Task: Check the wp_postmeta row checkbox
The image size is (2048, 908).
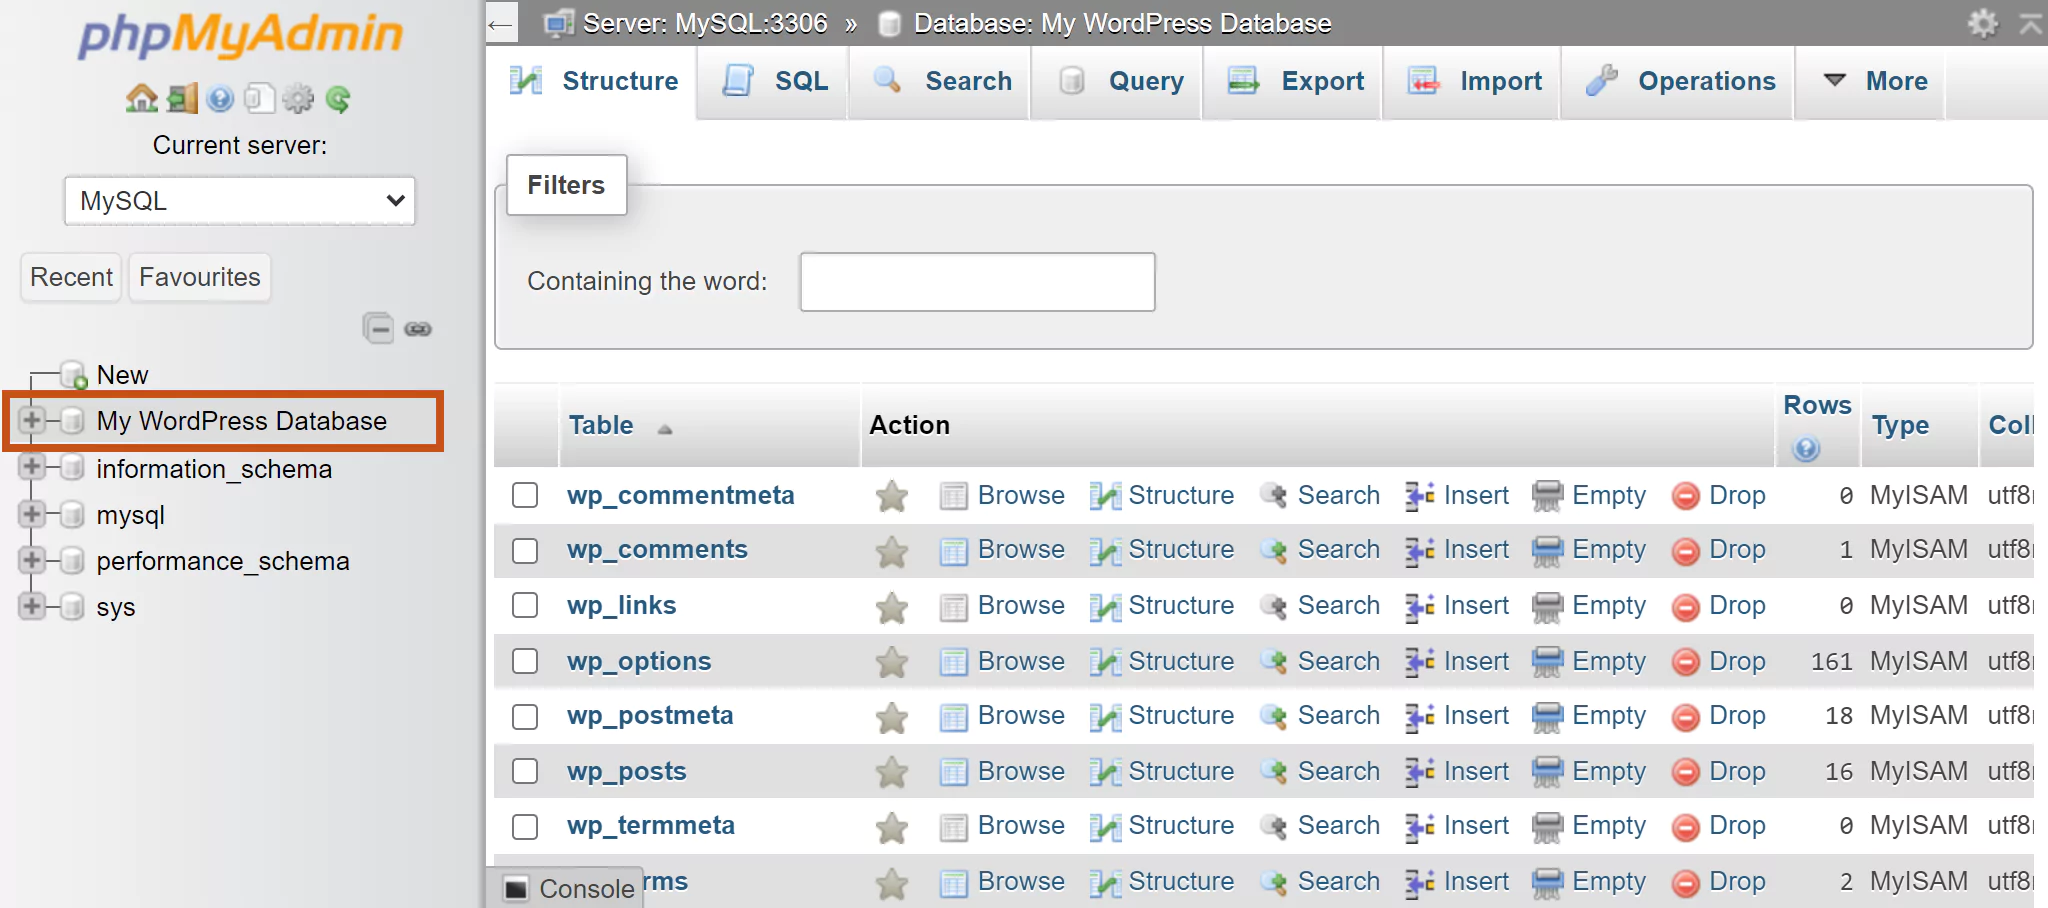Action: click(x=525, y=716)
